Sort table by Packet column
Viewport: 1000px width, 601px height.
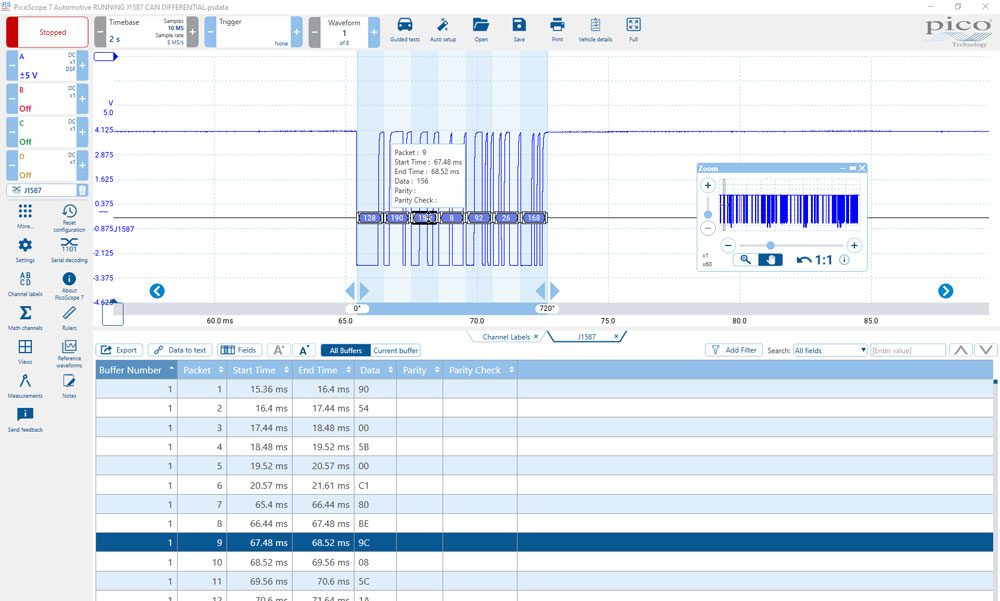click(203, 370)
